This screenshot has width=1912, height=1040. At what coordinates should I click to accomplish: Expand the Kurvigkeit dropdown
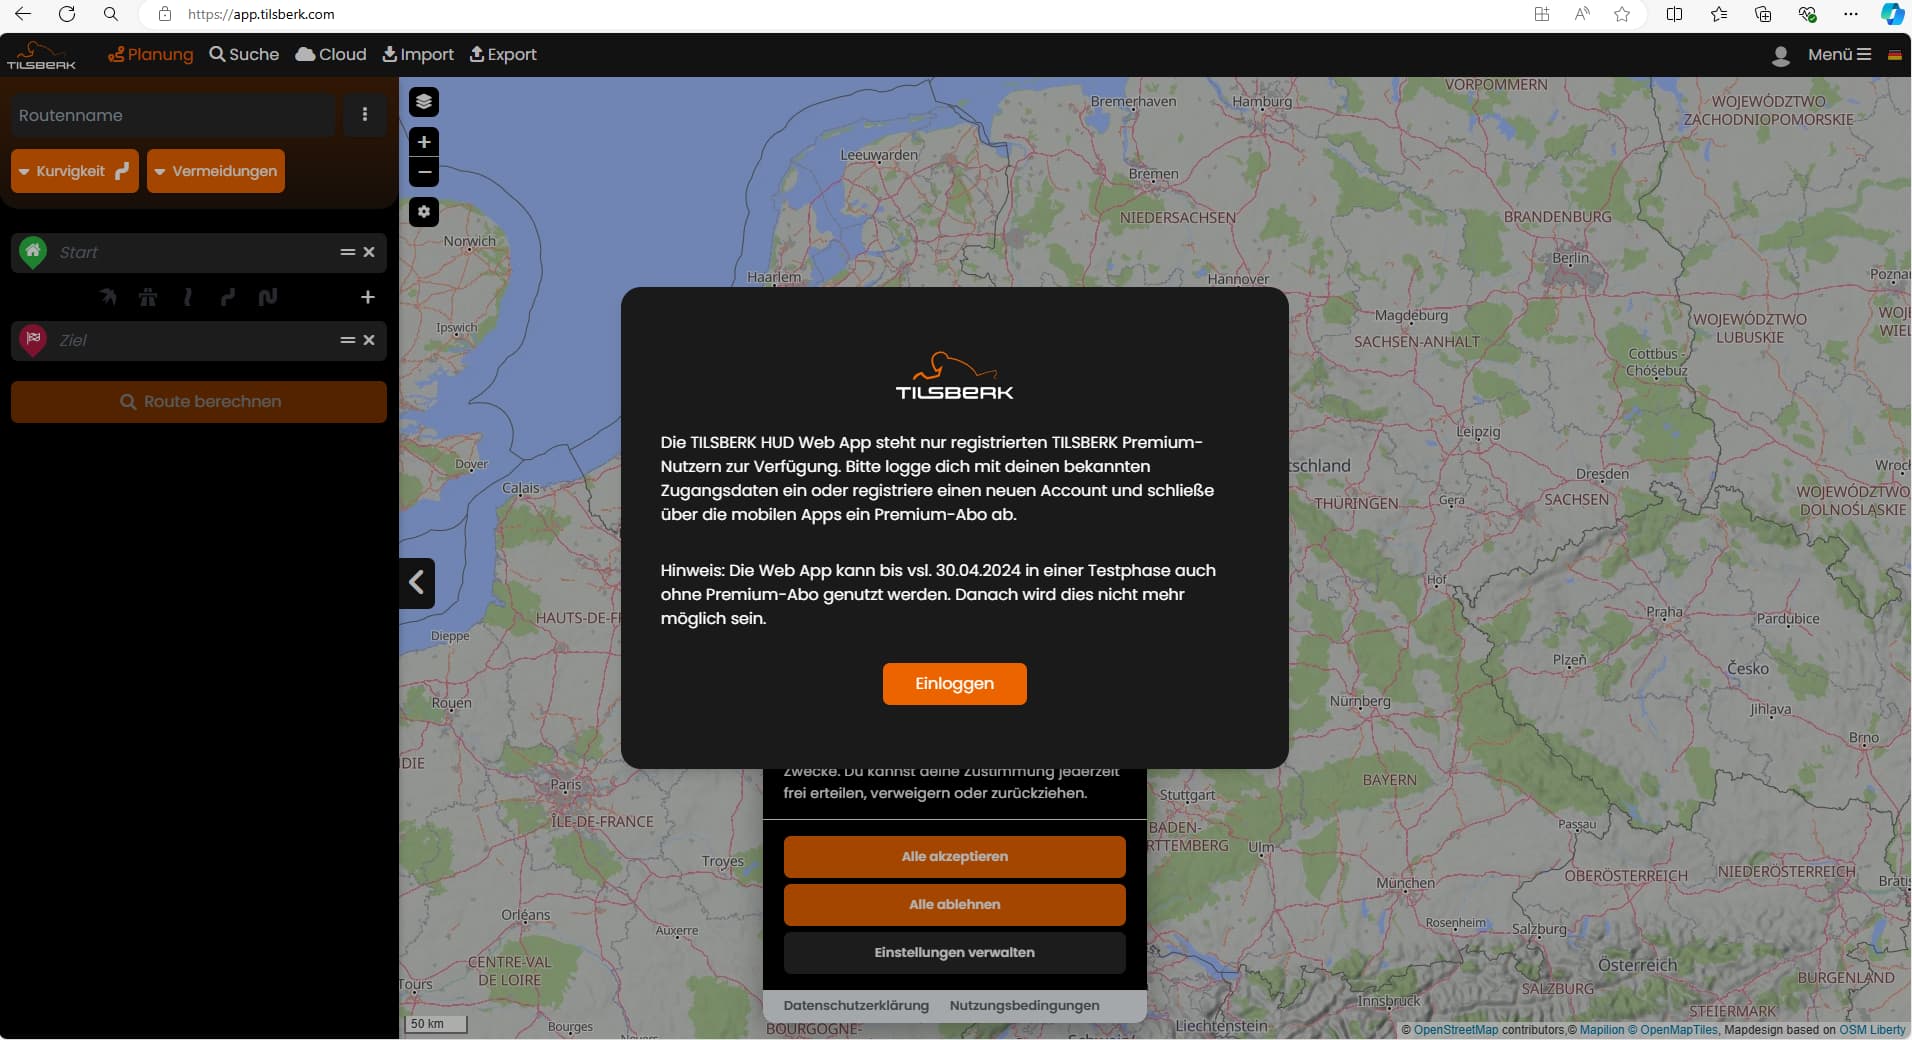tap(75, 171)
